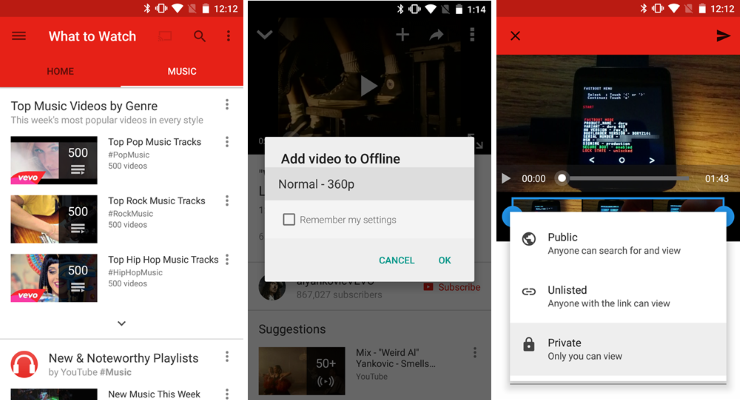Click OK in Add video to Offline
The image size is (740, 400).
[x=445, y=260]
